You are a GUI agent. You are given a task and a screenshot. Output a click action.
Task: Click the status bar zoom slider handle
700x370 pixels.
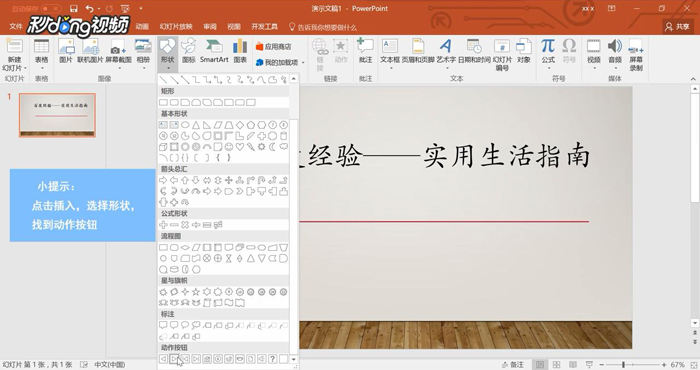click(x=623, y=365)
